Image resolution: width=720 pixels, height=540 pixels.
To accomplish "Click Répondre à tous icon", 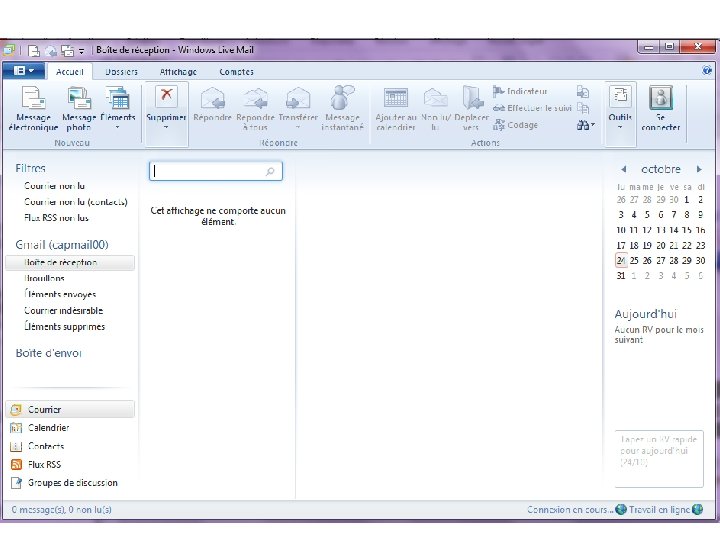I will click(255, 109).
